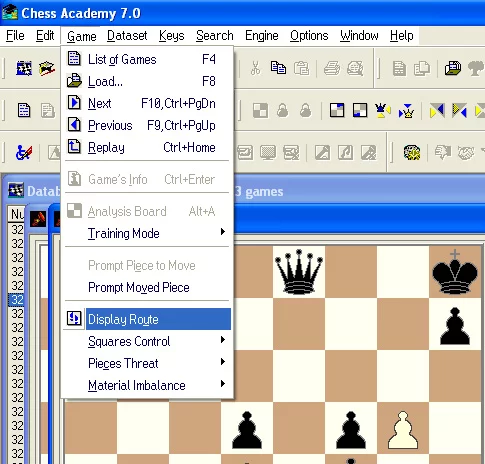Click the grey notepad icon in second toolbar
Screen dimensions: 485x464
[47, 111]
